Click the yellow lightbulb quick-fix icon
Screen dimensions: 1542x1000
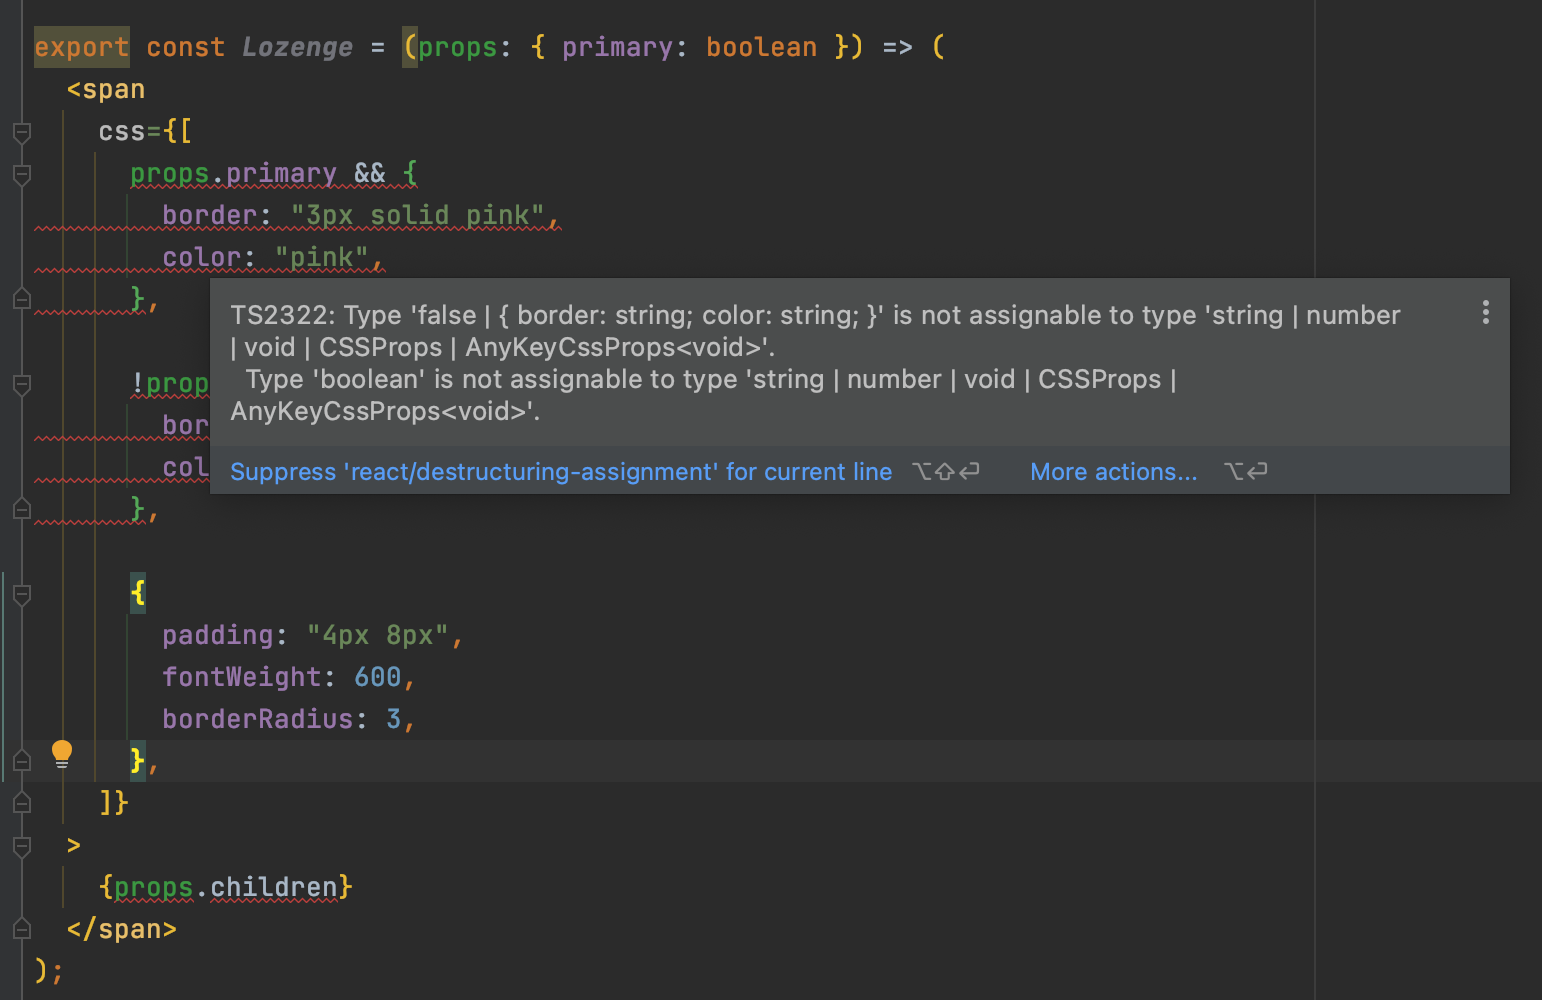pos(62,754)
